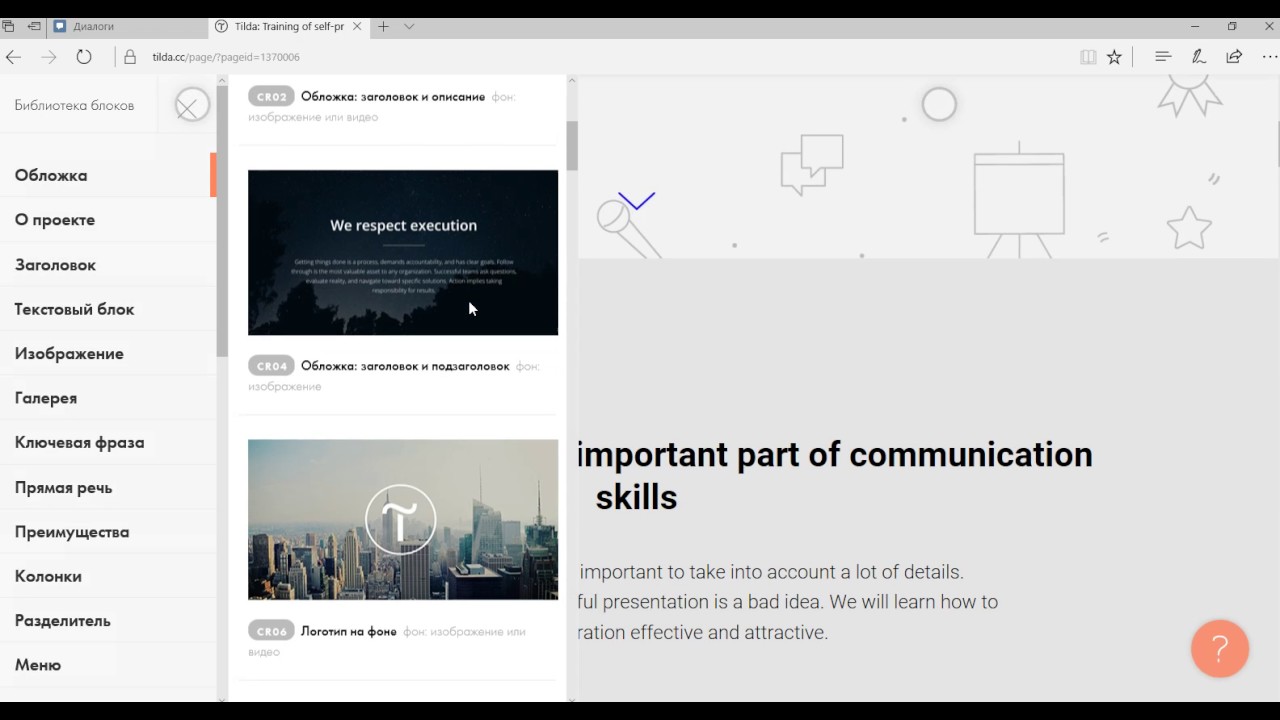Image resolution: width=1280 pixels, height=720 pixels.
Task: Select Ключевая фраза category
Action: point(79,442)
